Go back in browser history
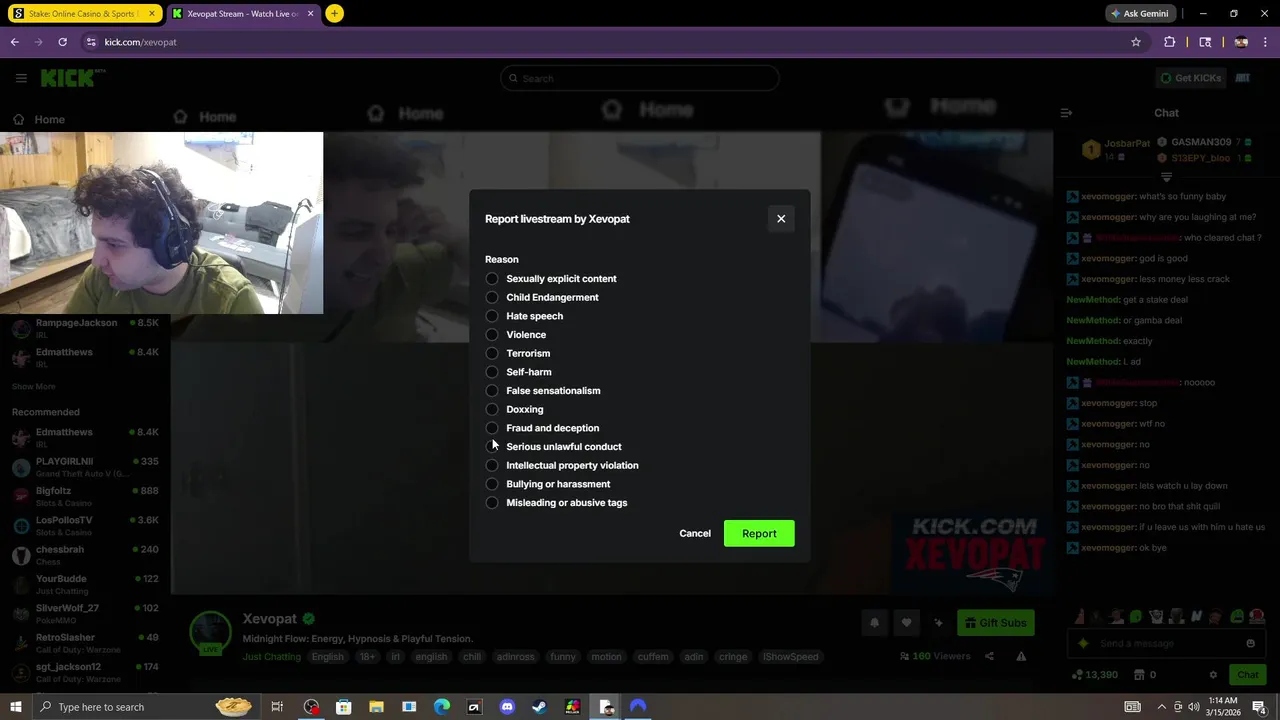 [x=15, y=42]
